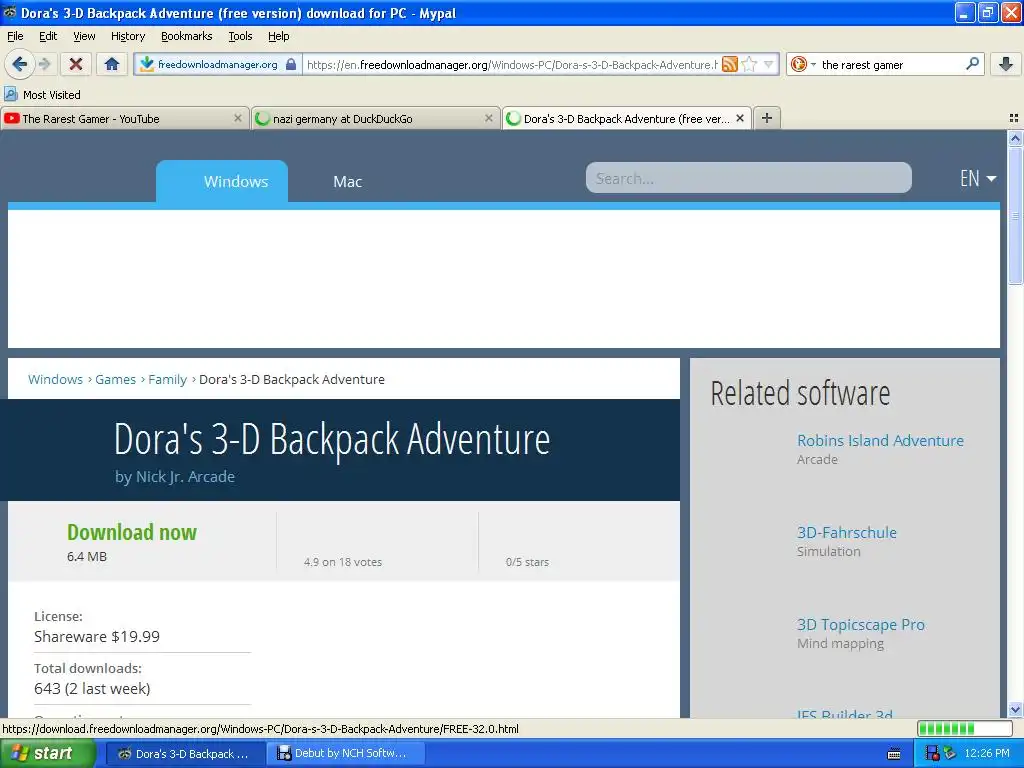The width and height of the screenshot is (1024, 768).
Task: Select the Windows platform tab
Action: pos(222,181)
